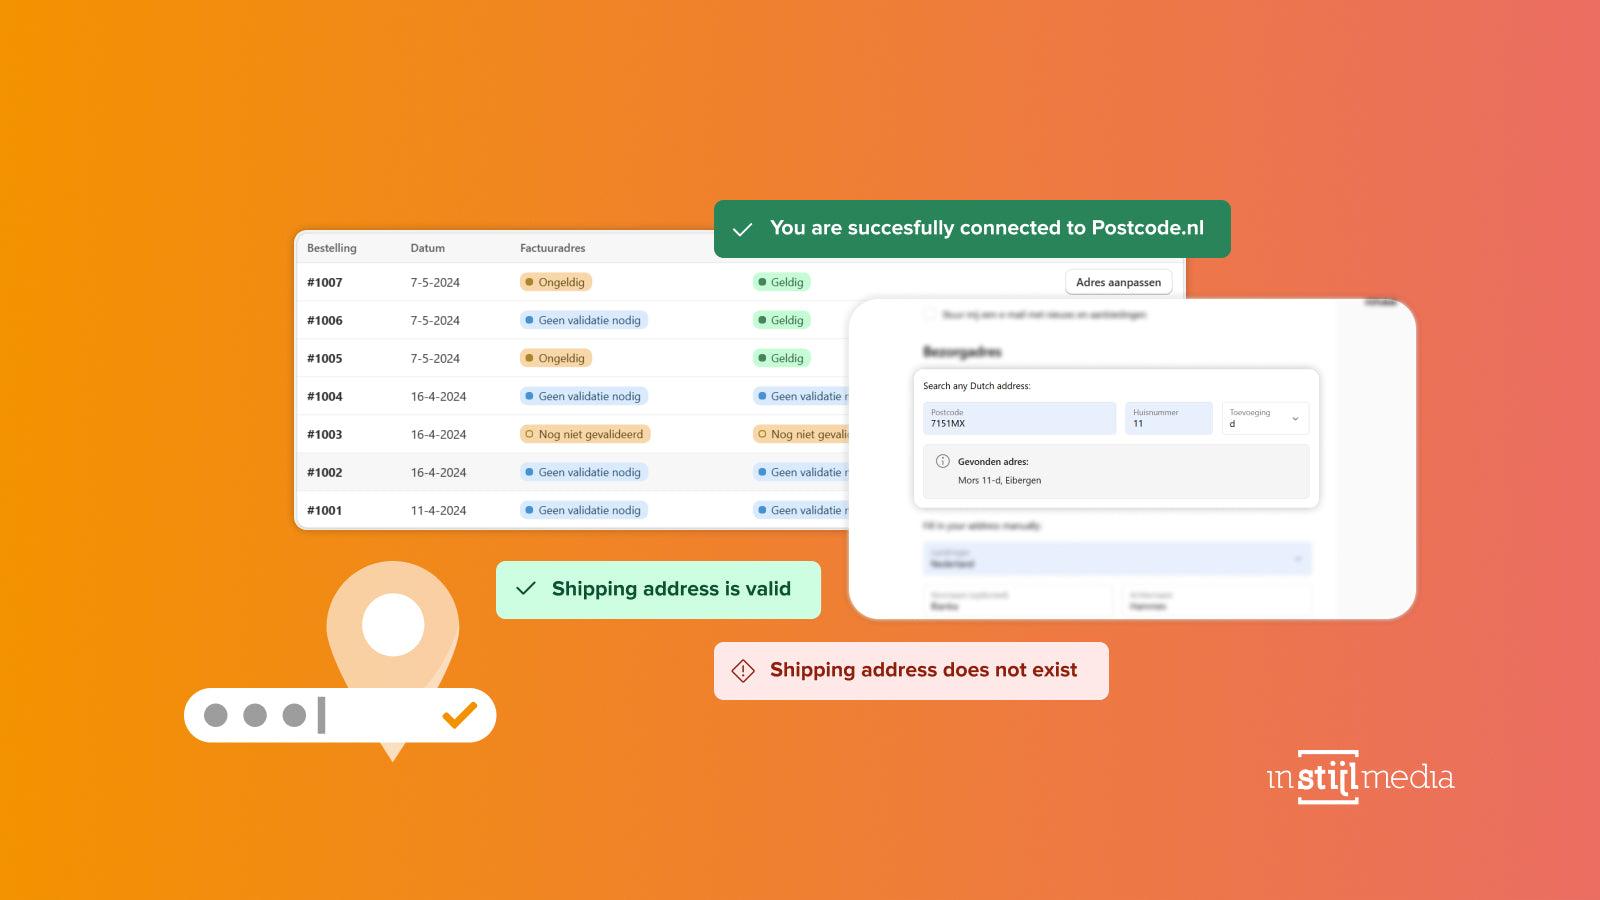Click hollow circle on Nog niet gevalideerd badge
The height and width of the screenshot is (900, 1600).
click(x=531, y=434)
